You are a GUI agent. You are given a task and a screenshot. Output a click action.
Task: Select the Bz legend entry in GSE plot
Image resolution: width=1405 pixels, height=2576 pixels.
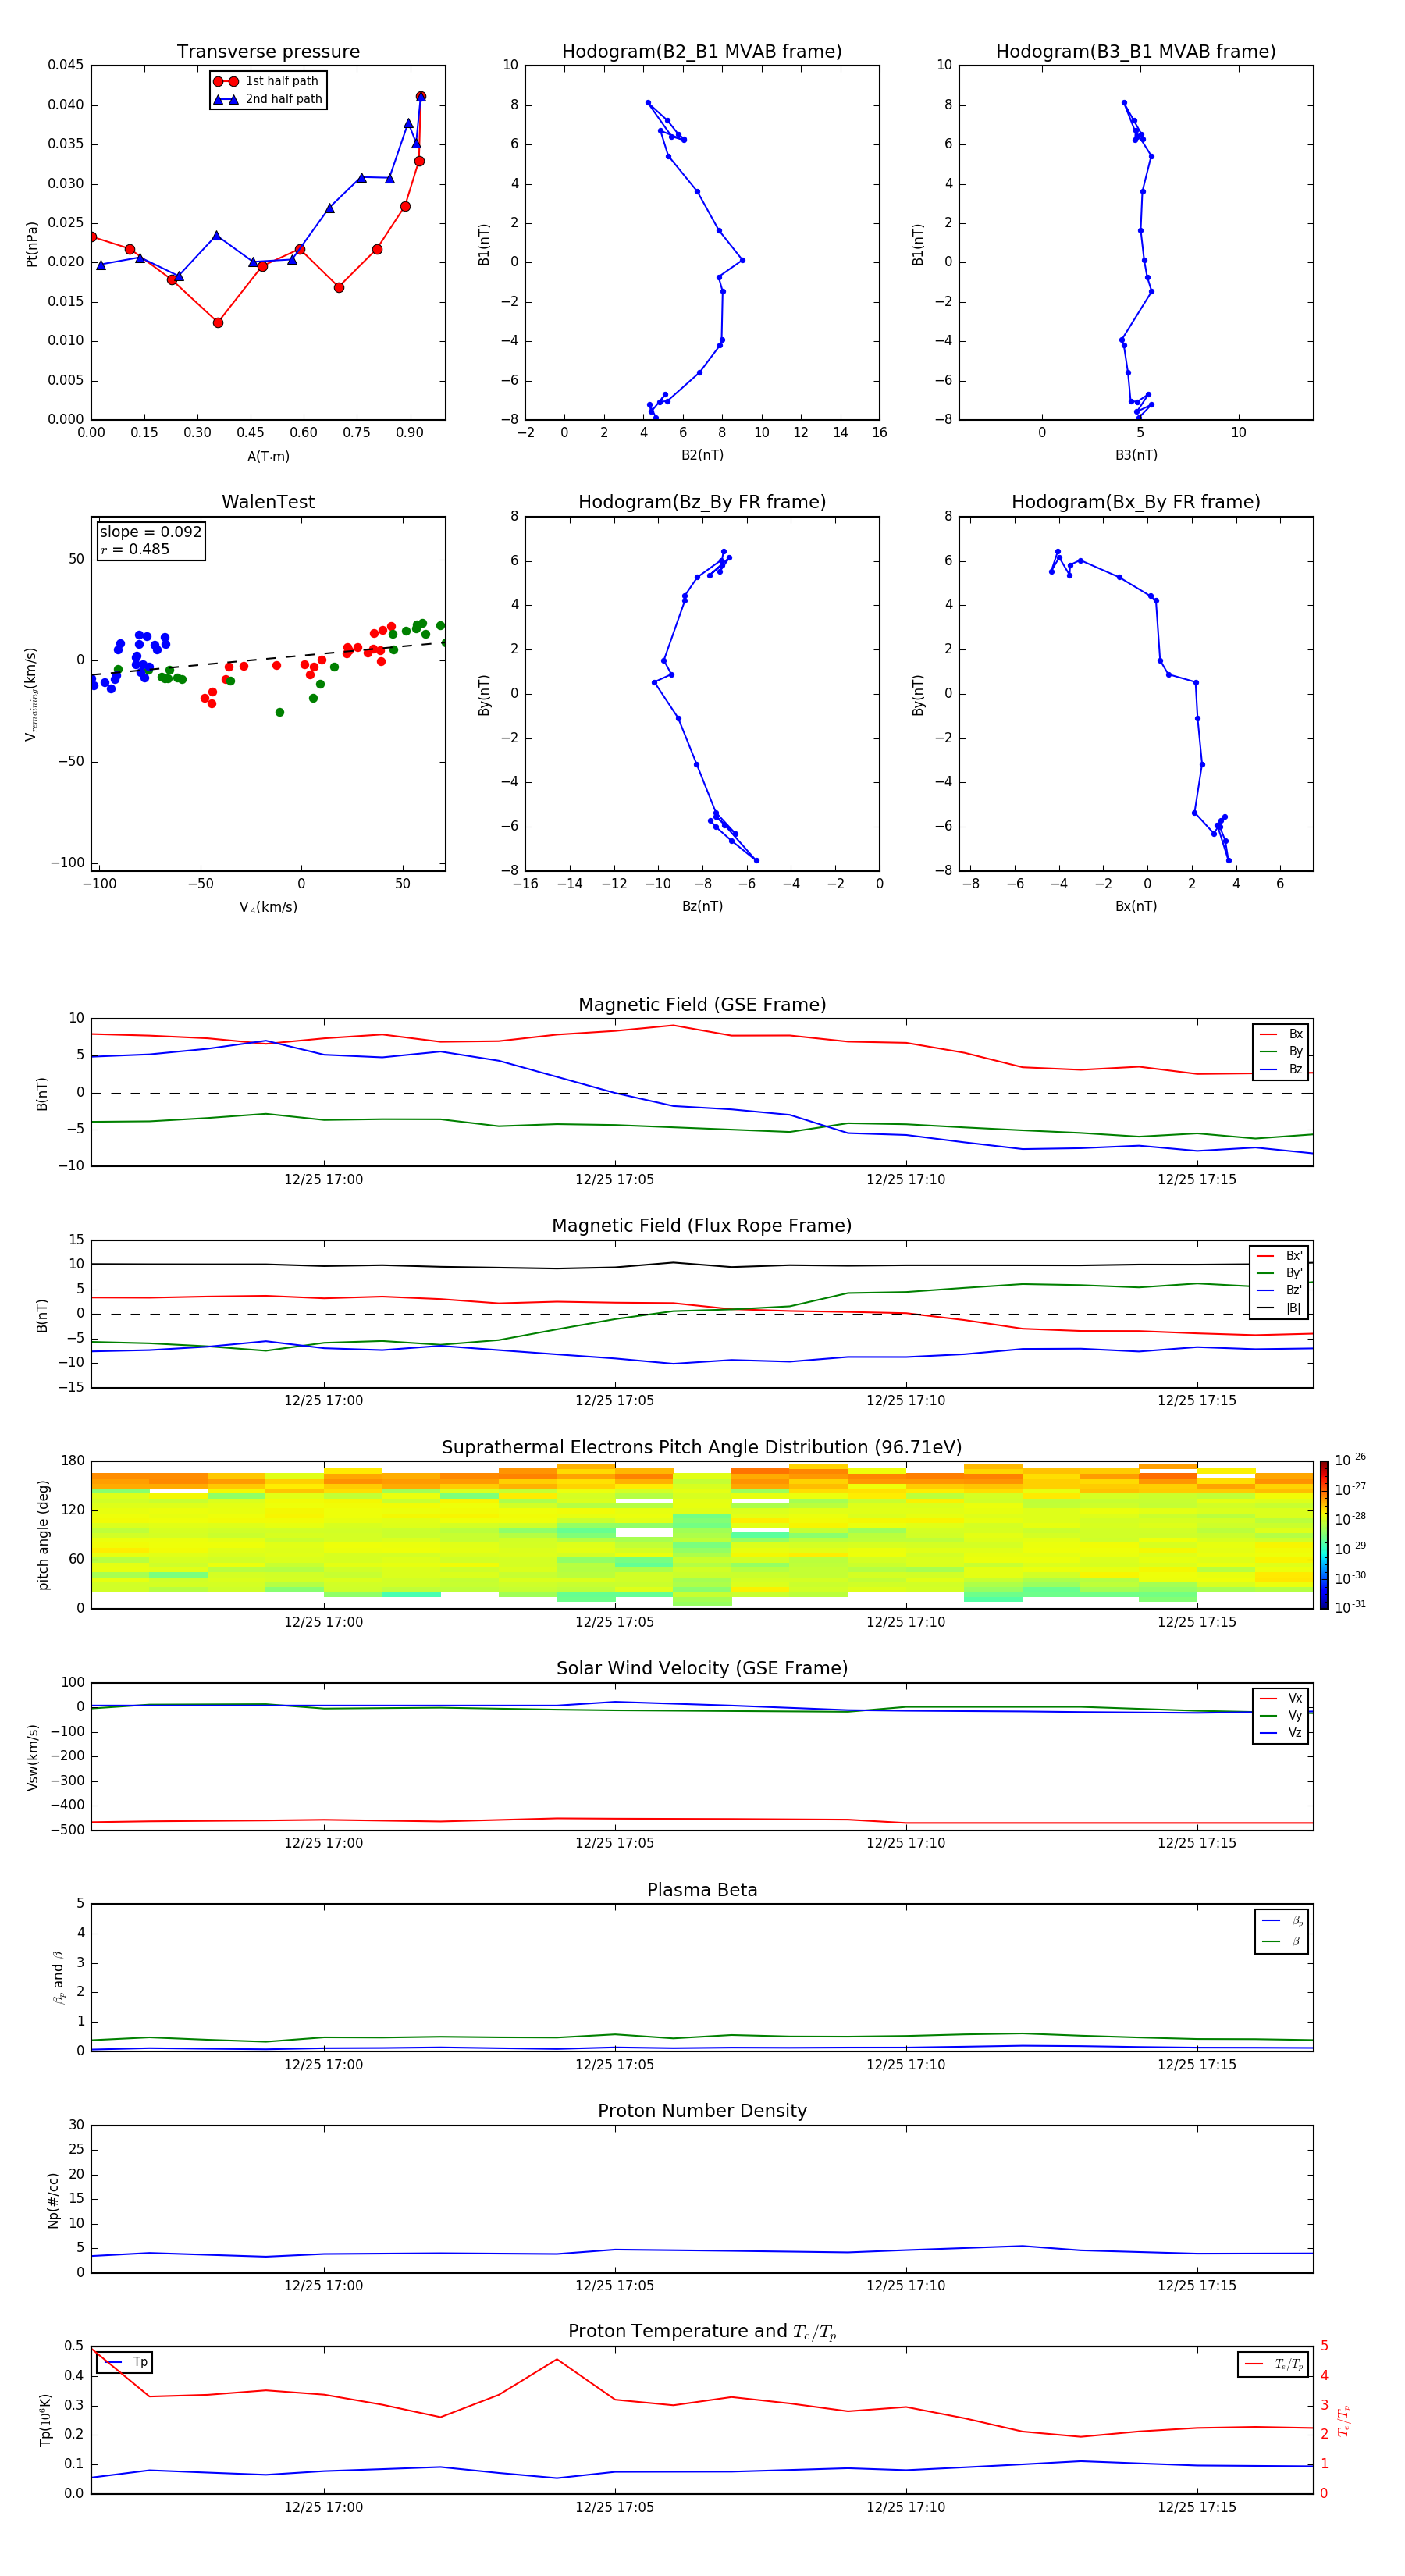[x=1281, y=1069]
